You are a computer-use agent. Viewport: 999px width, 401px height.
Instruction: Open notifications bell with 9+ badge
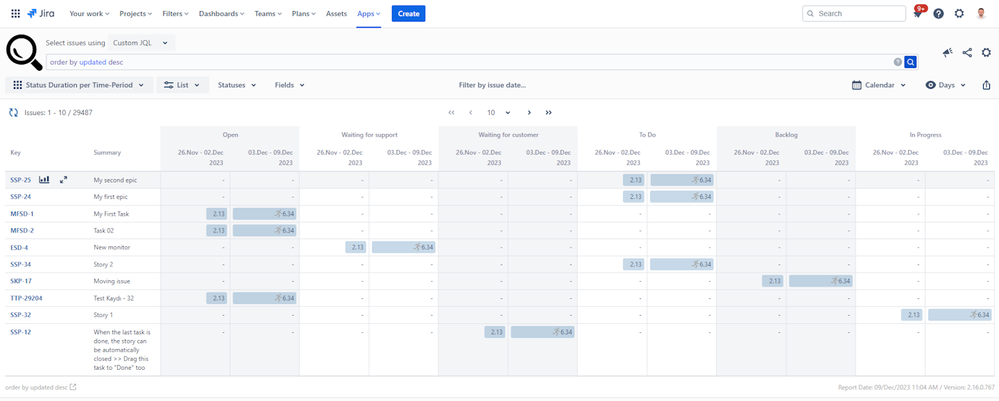918,13
